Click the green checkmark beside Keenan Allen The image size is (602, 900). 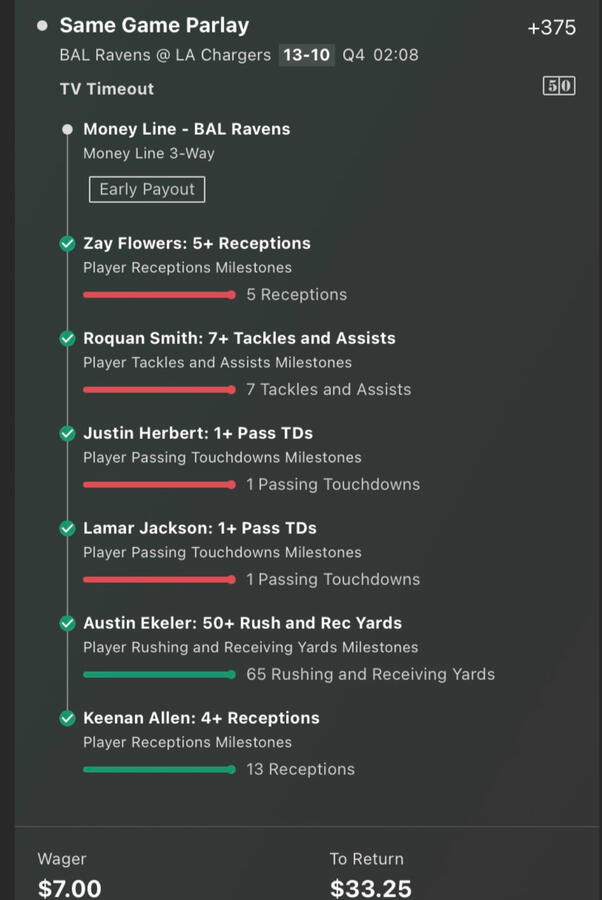coord(67,718)
